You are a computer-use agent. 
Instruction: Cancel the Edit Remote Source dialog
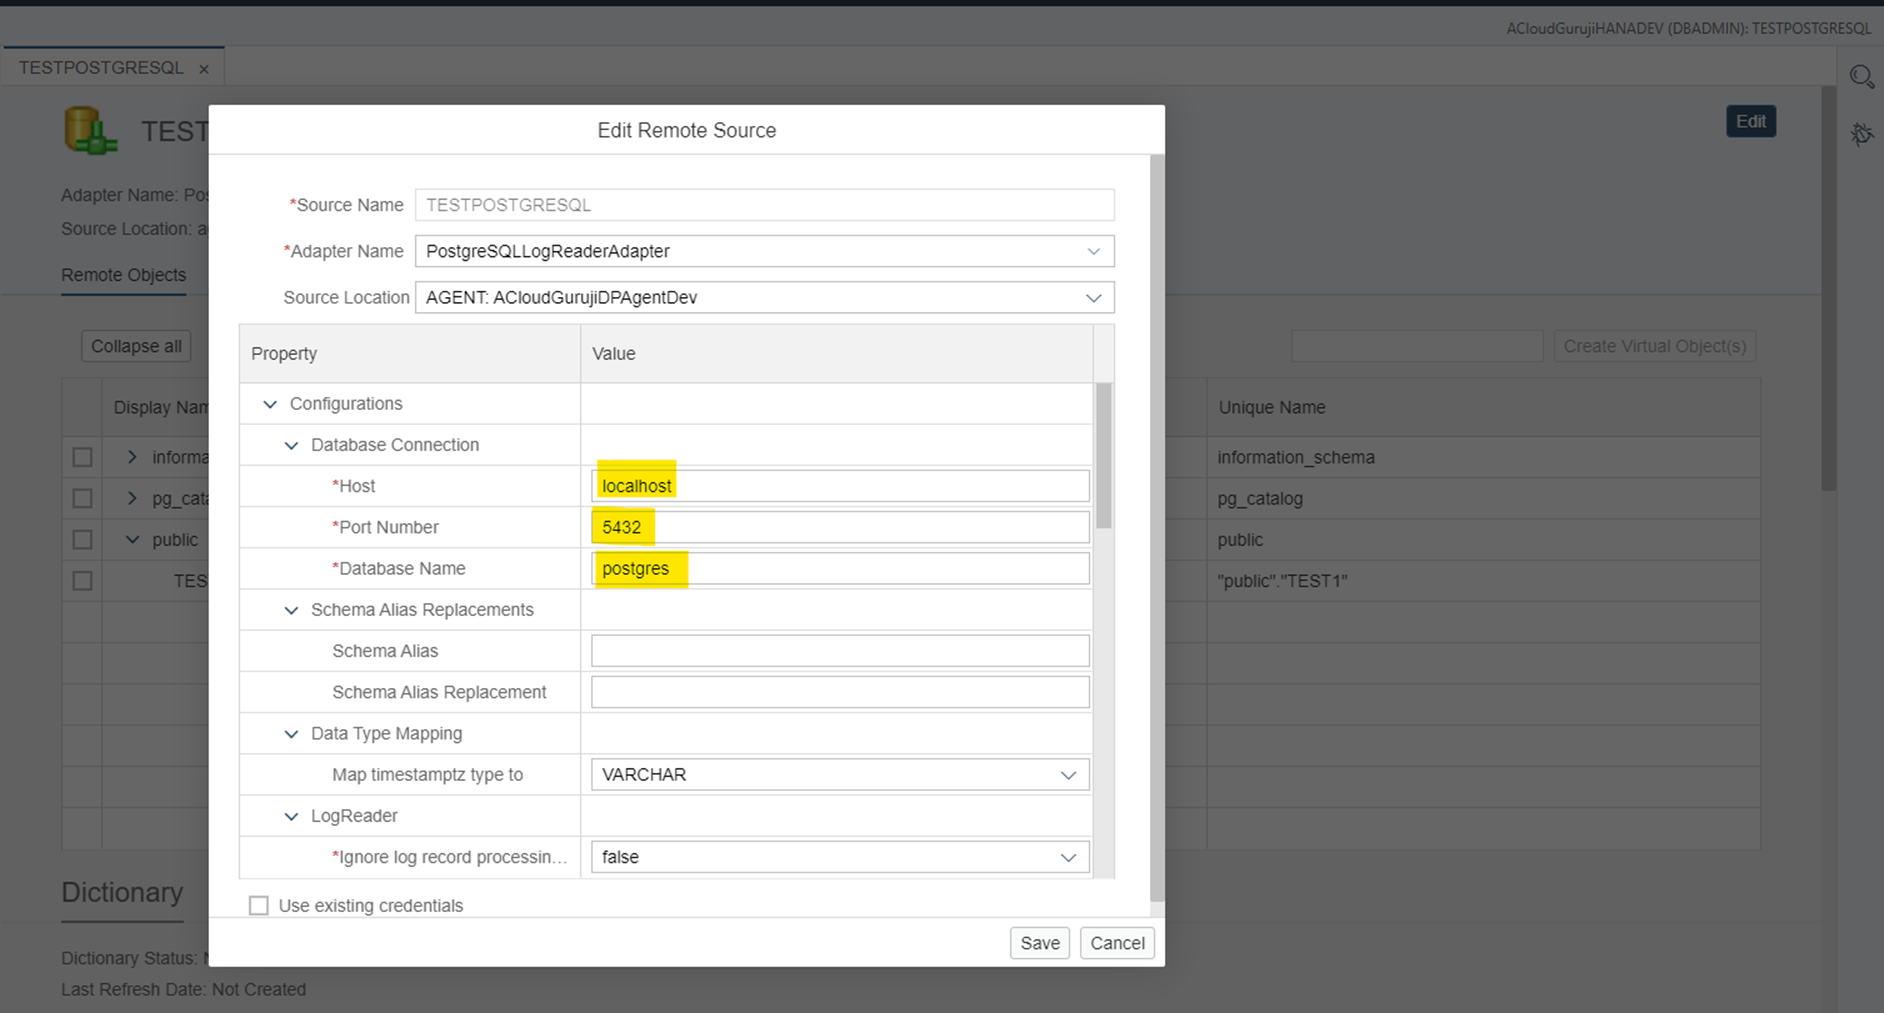pos(1117,943)
